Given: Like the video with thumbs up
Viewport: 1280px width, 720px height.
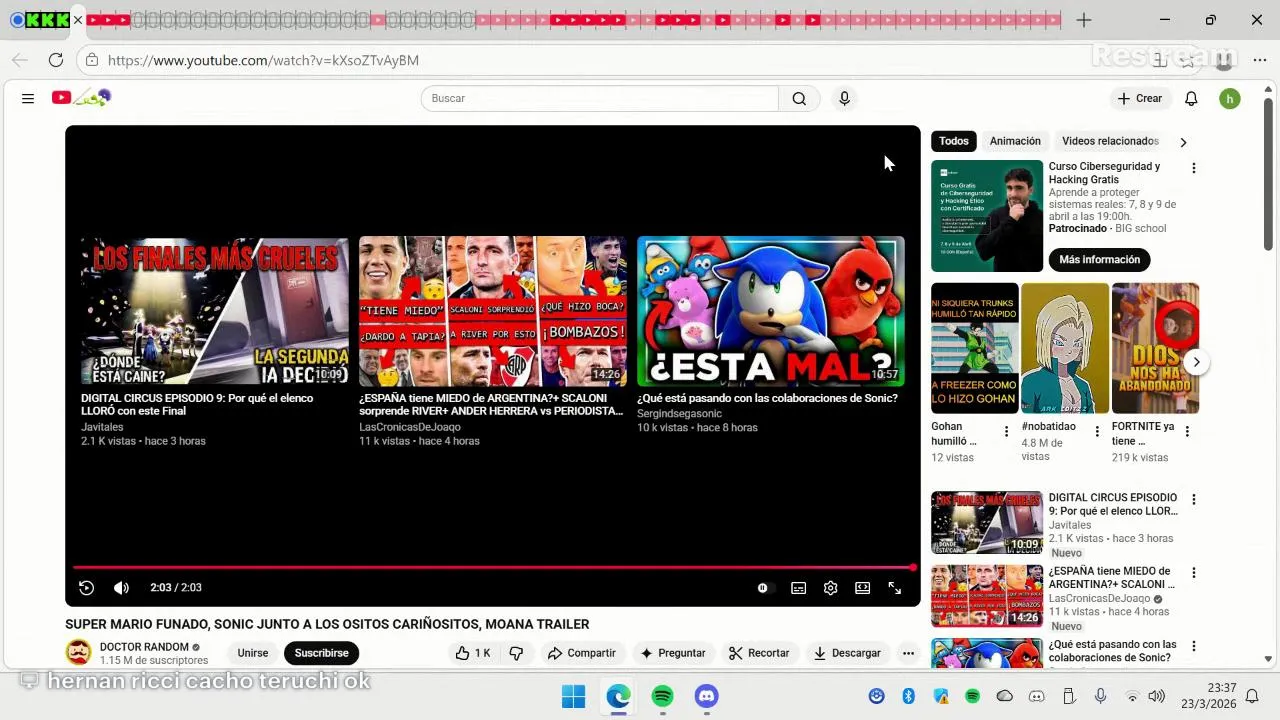Looking at the screenshot, I should tap(473, 653).
